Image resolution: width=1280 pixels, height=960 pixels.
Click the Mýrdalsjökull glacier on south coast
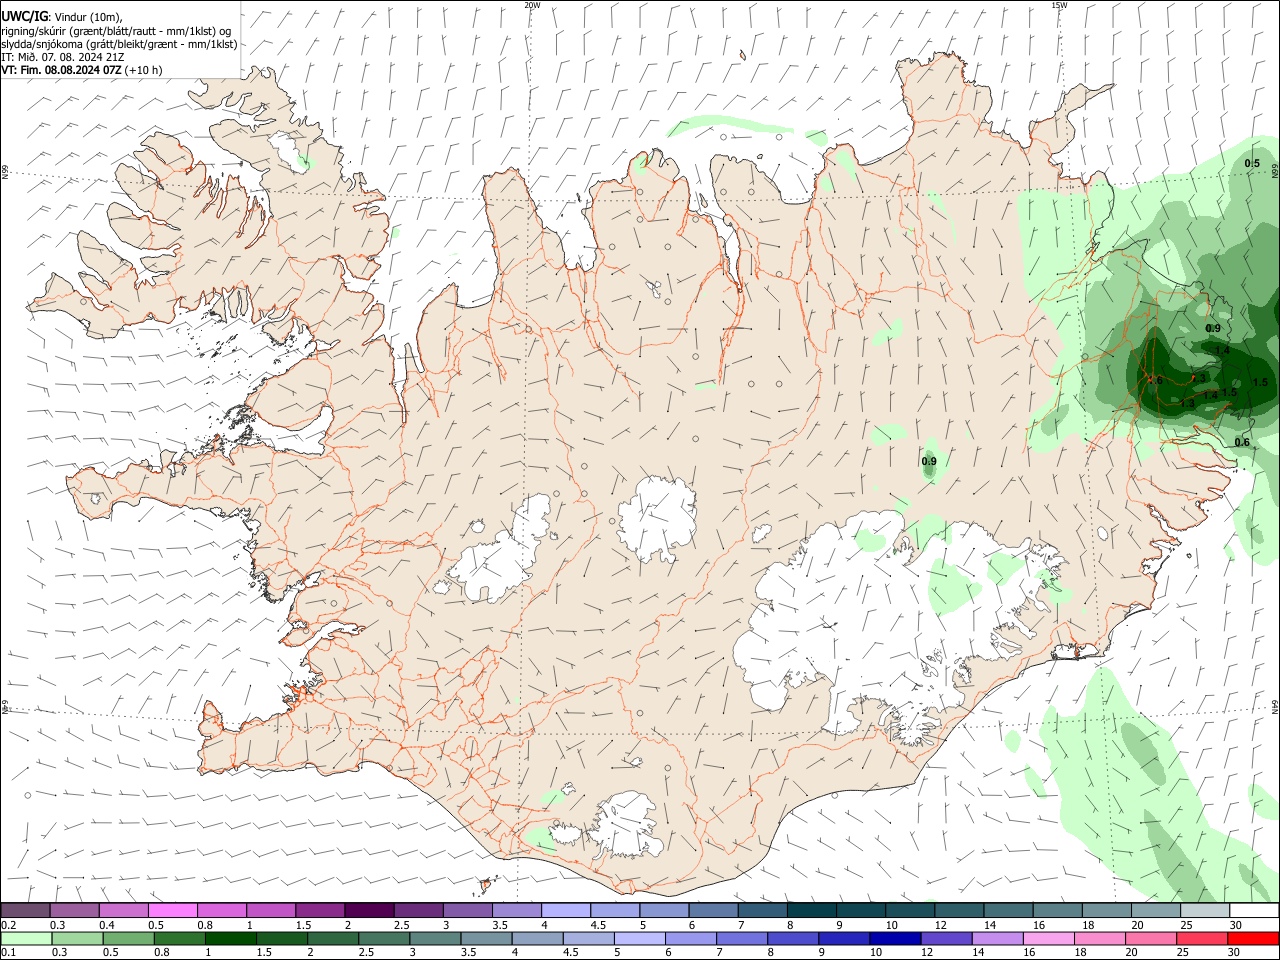[x=626, y=825]
